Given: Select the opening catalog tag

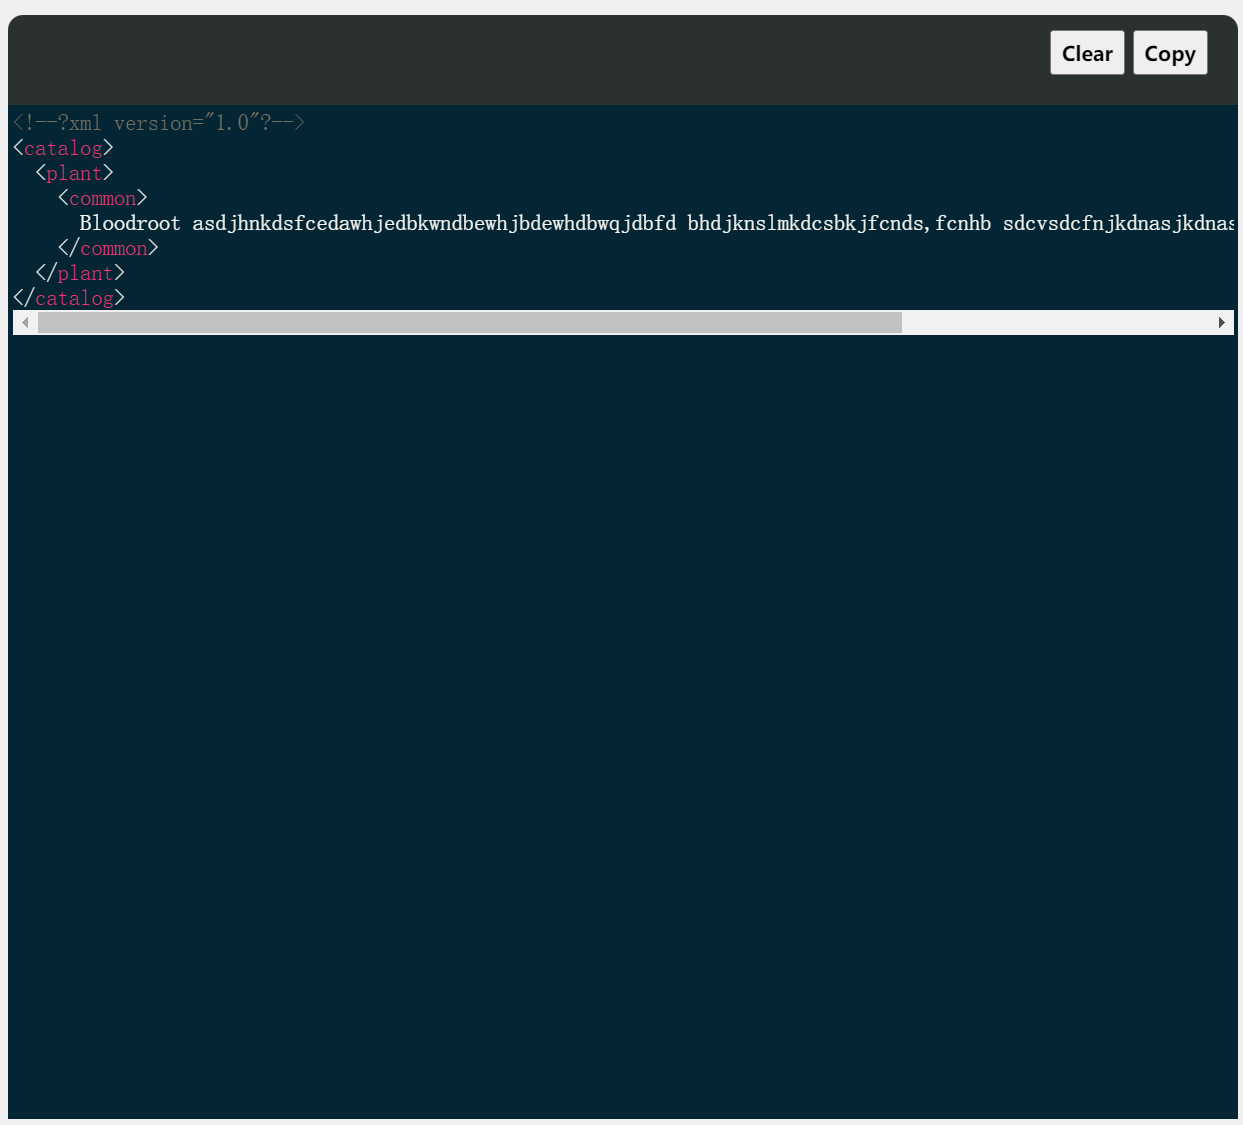Looking at the screenshot, I should (62, 148).
